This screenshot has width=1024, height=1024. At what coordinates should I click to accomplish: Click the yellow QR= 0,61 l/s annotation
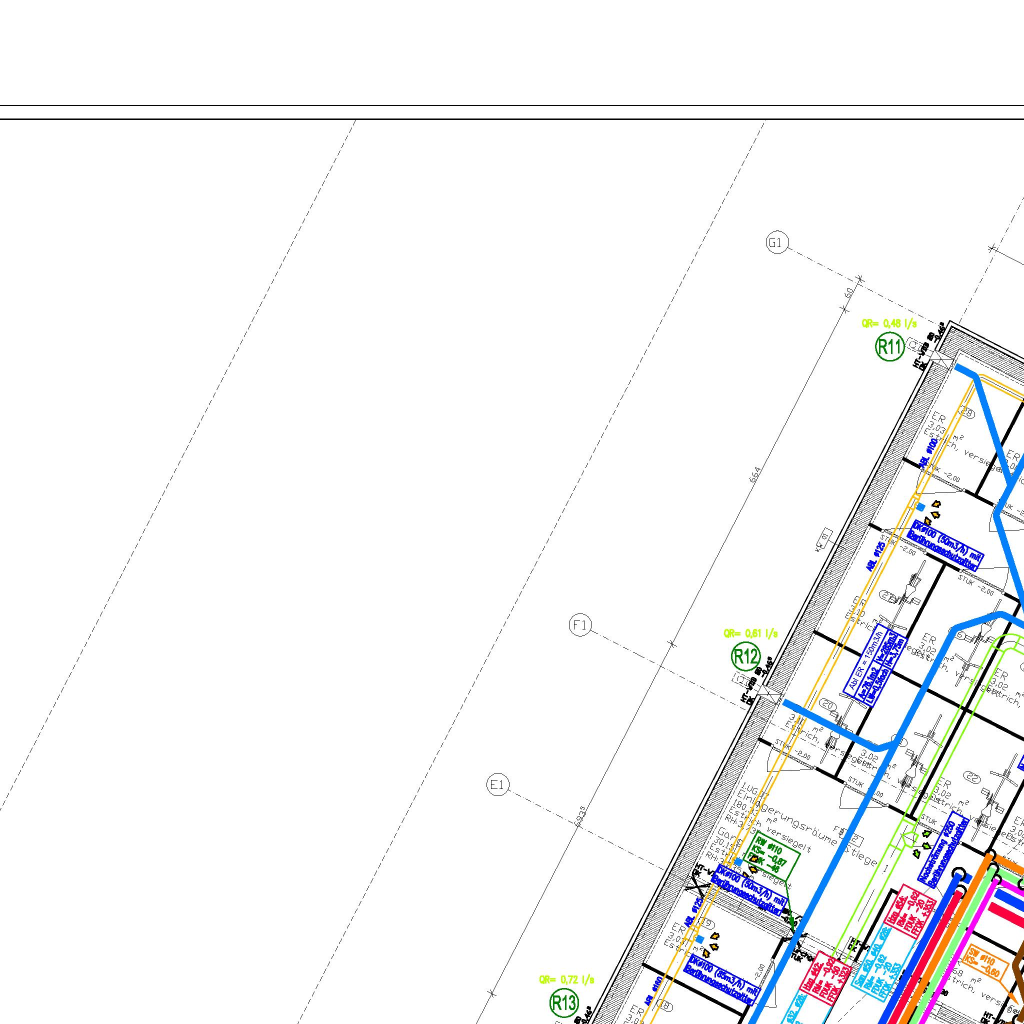point(750,633)
